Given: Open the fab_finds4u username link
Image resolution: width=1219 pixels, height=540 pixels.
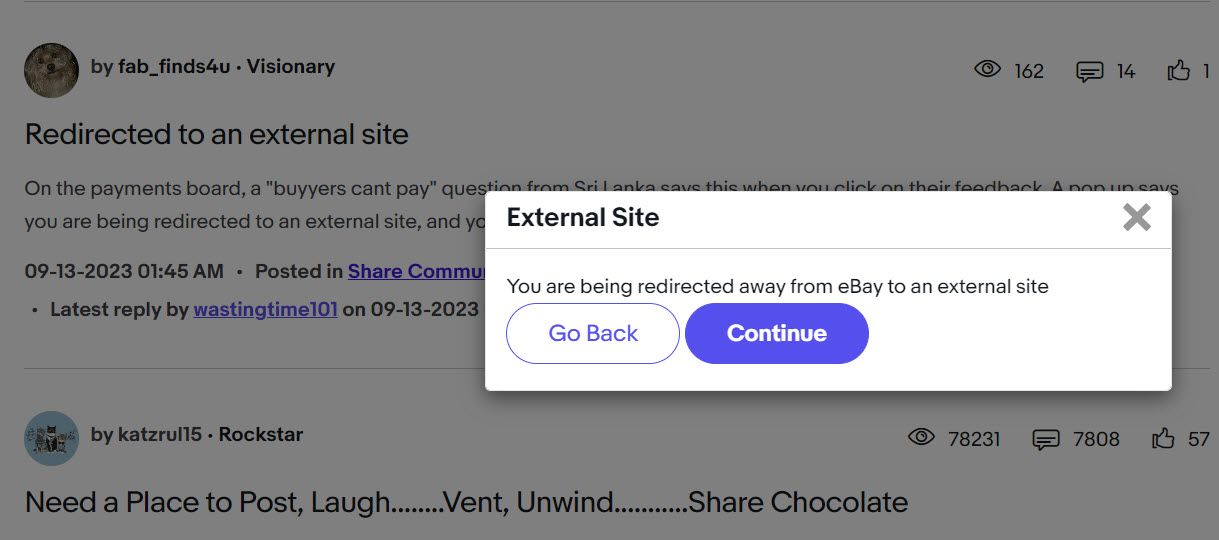Looking at the screenshot, I should click(x=175, y=67).
